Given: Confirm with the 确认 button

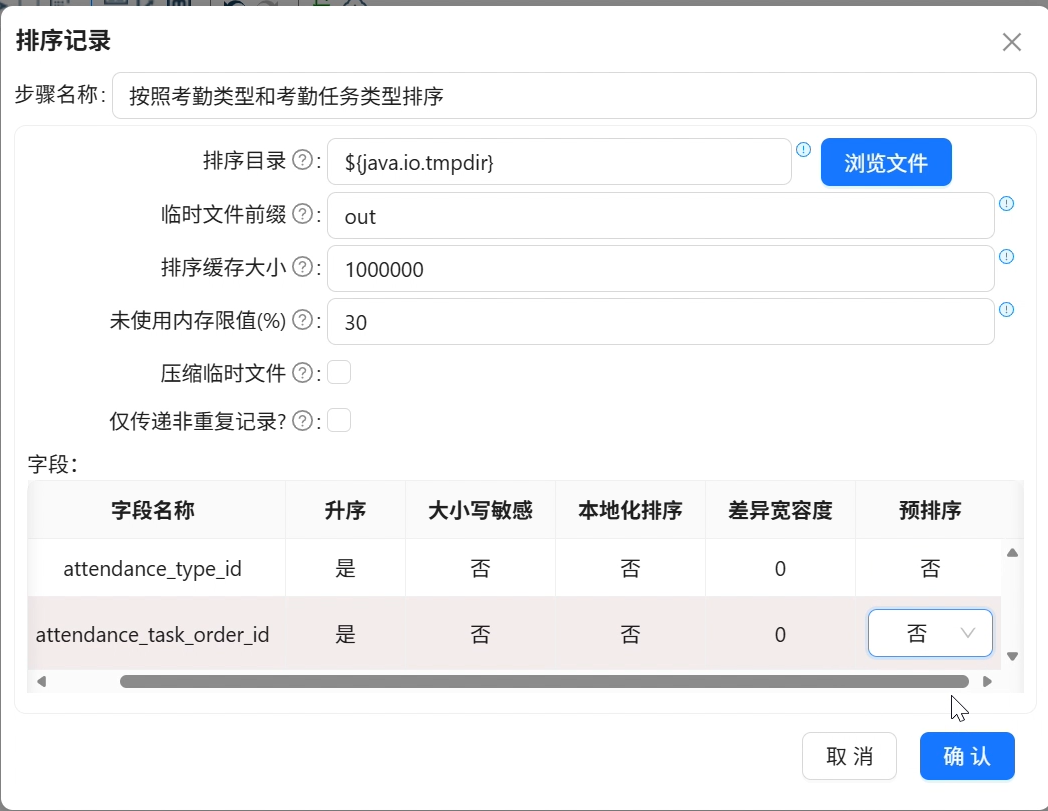Looking at the screenshot, I should tap(967, 756).
